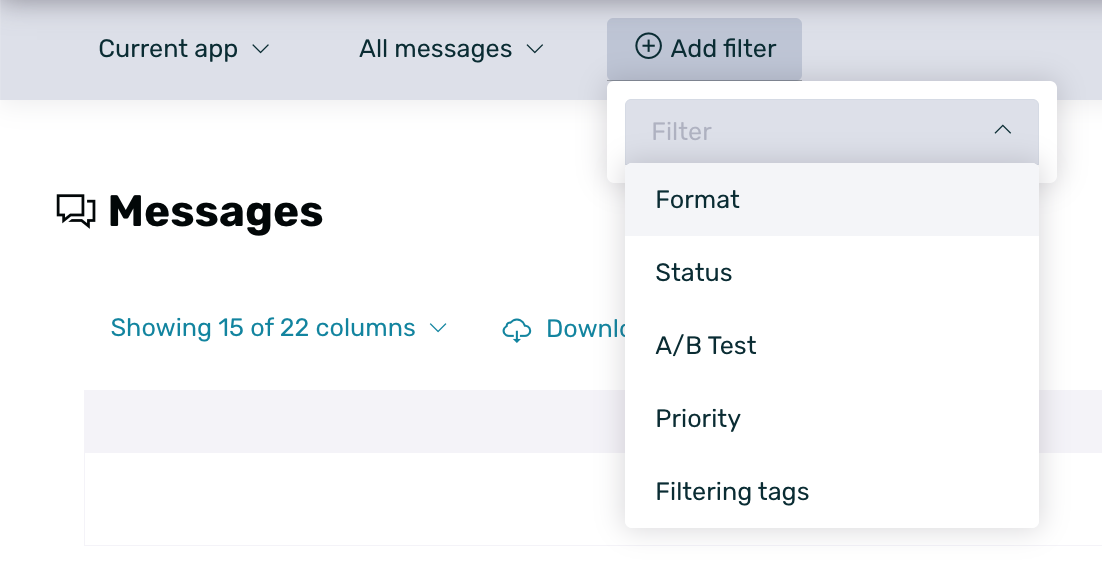
Task: Click the chevron after Showing 15 of 22 columns
Action: click(x=438, y=328)
